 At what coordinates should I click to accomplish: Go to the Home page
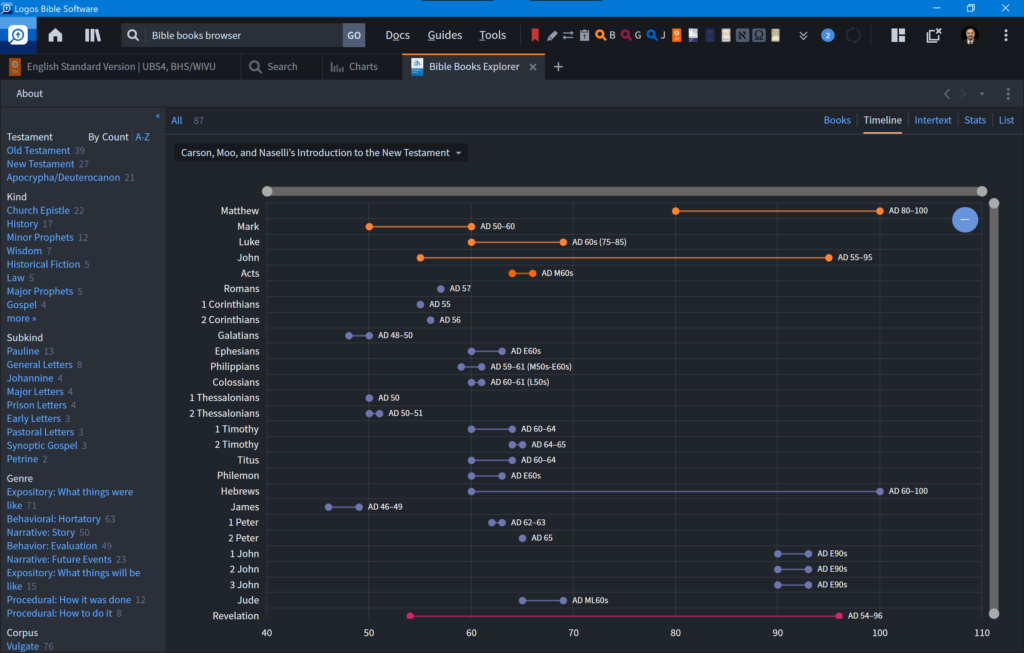click(x=56, y=35)
